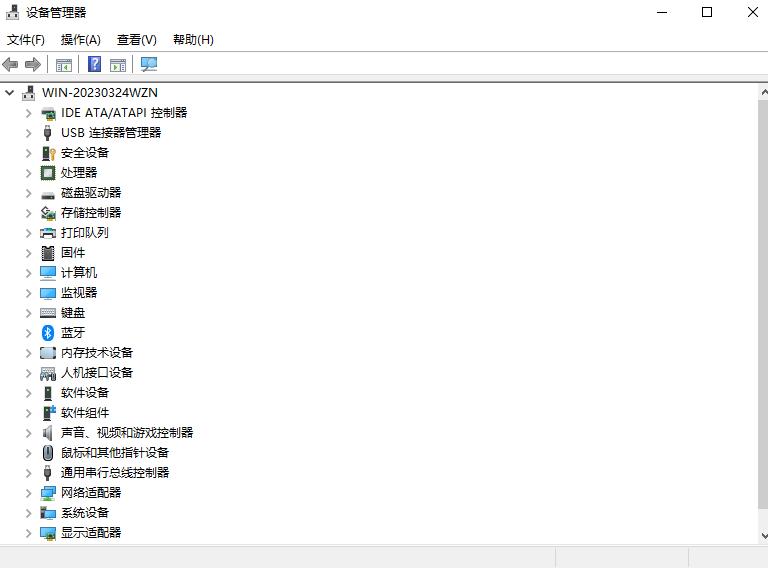Click the 软件设备 icon
The width and height of the screenshot is (768, 568).
click(x=48, y=393)
